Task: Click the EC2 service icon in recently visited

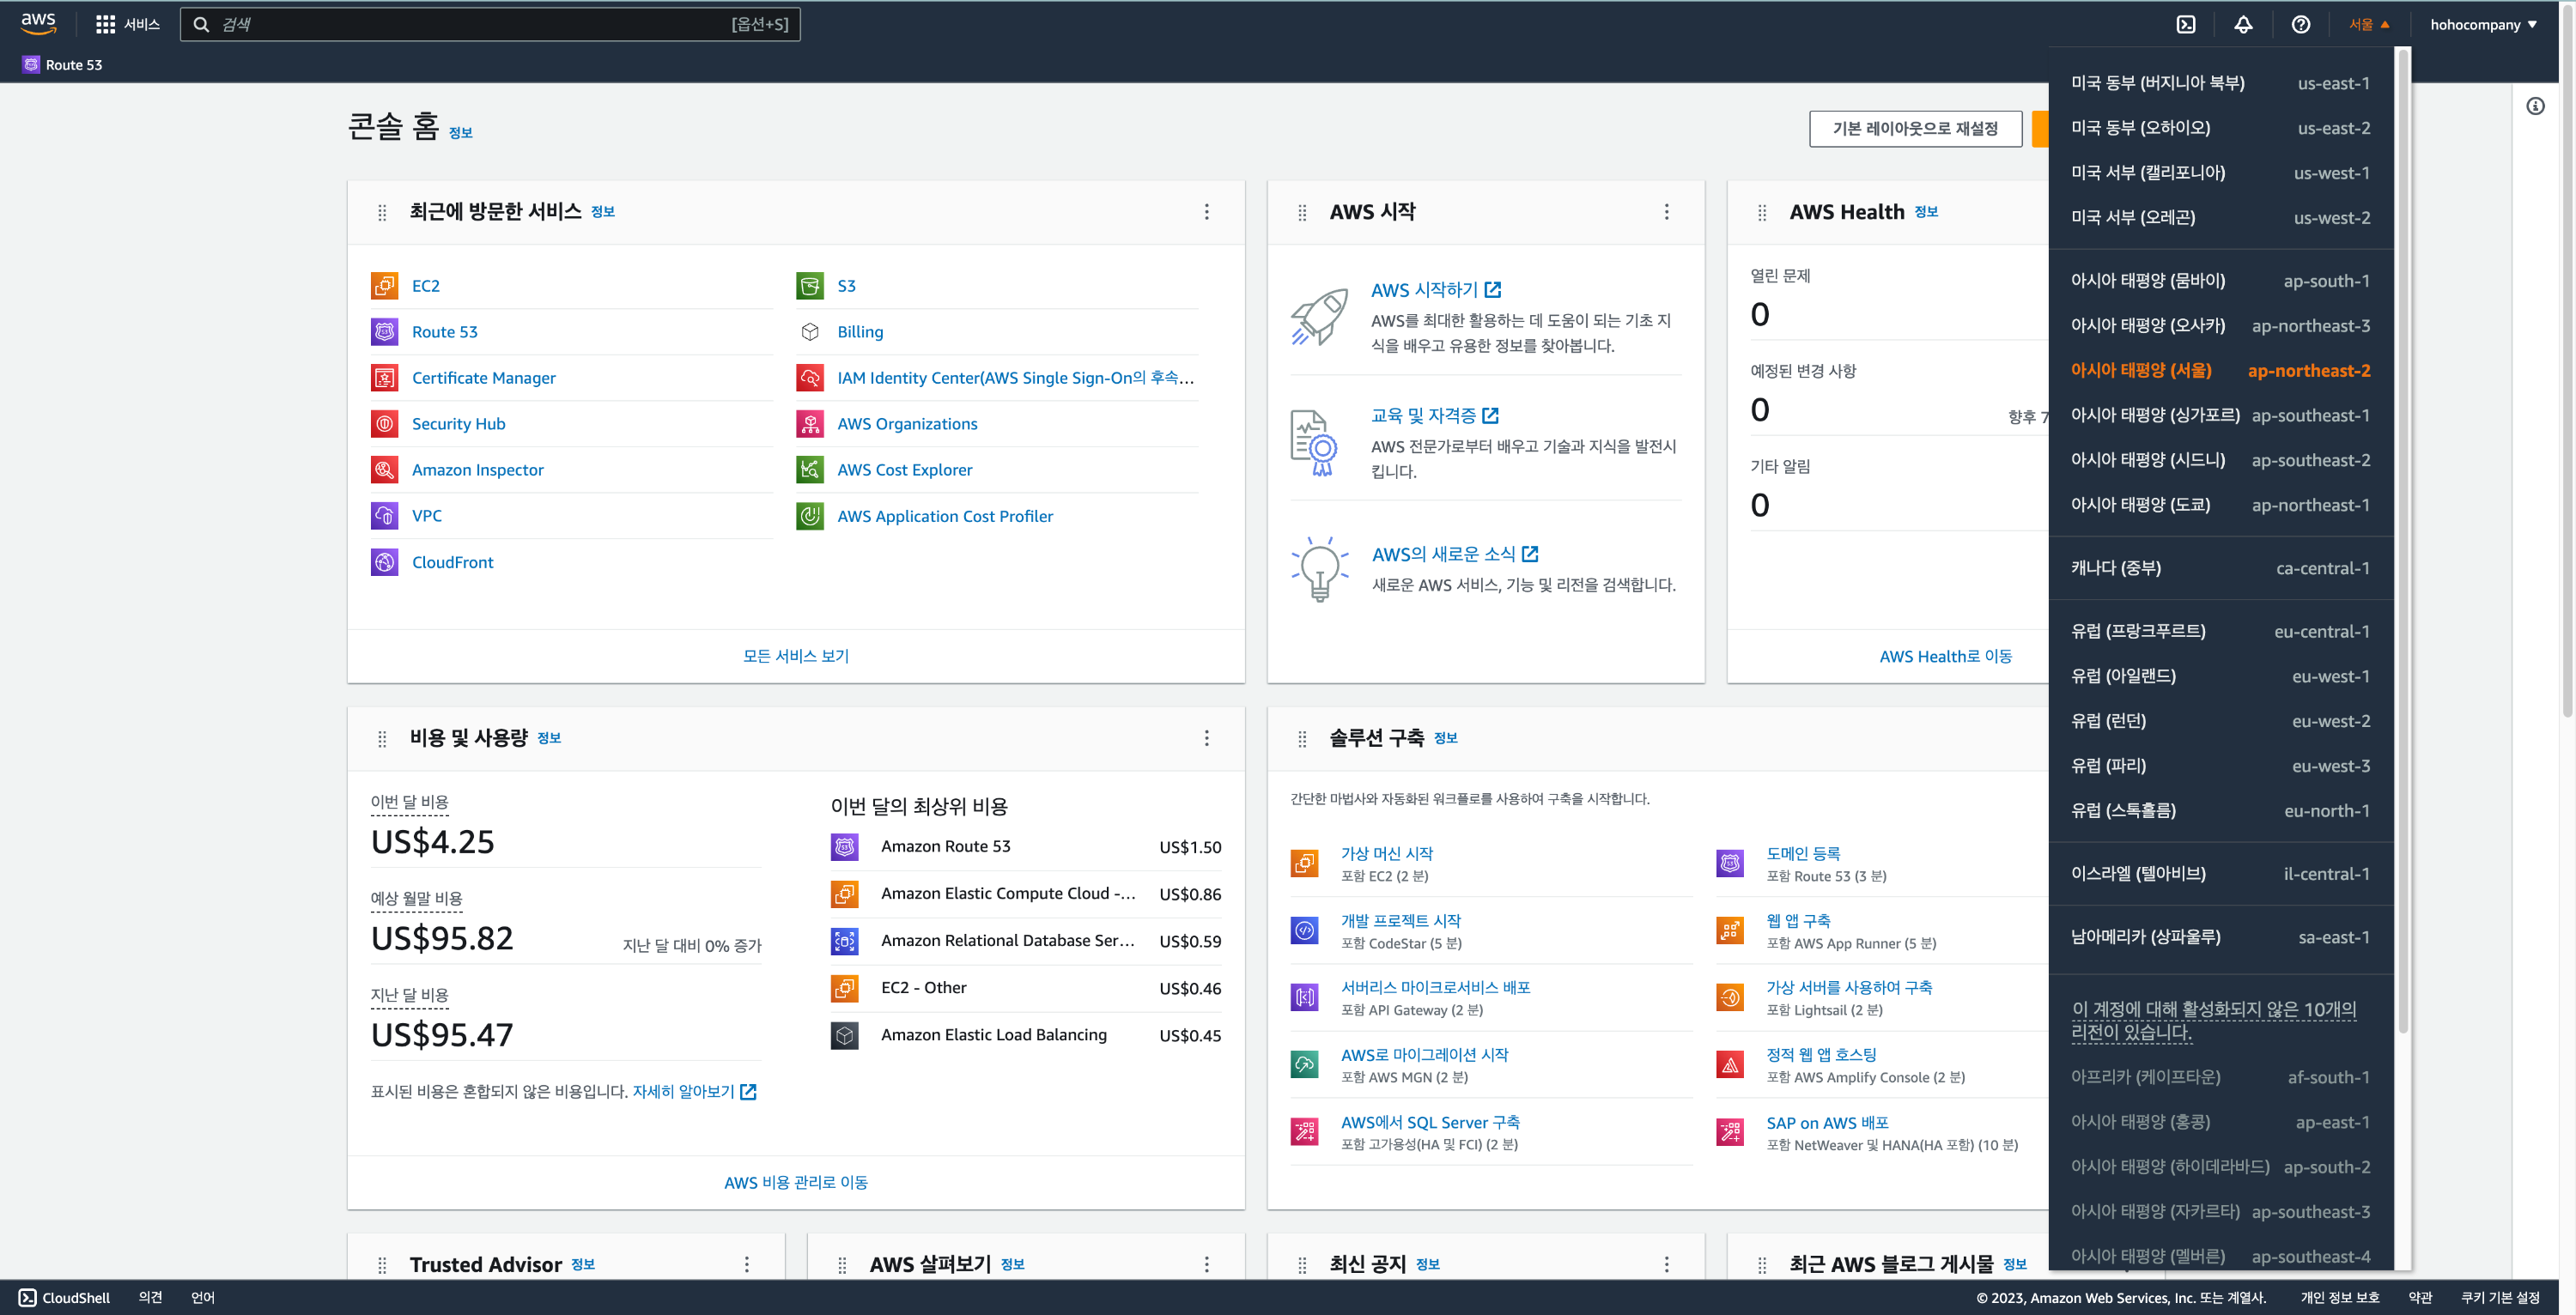Action: tap(384, 286)
